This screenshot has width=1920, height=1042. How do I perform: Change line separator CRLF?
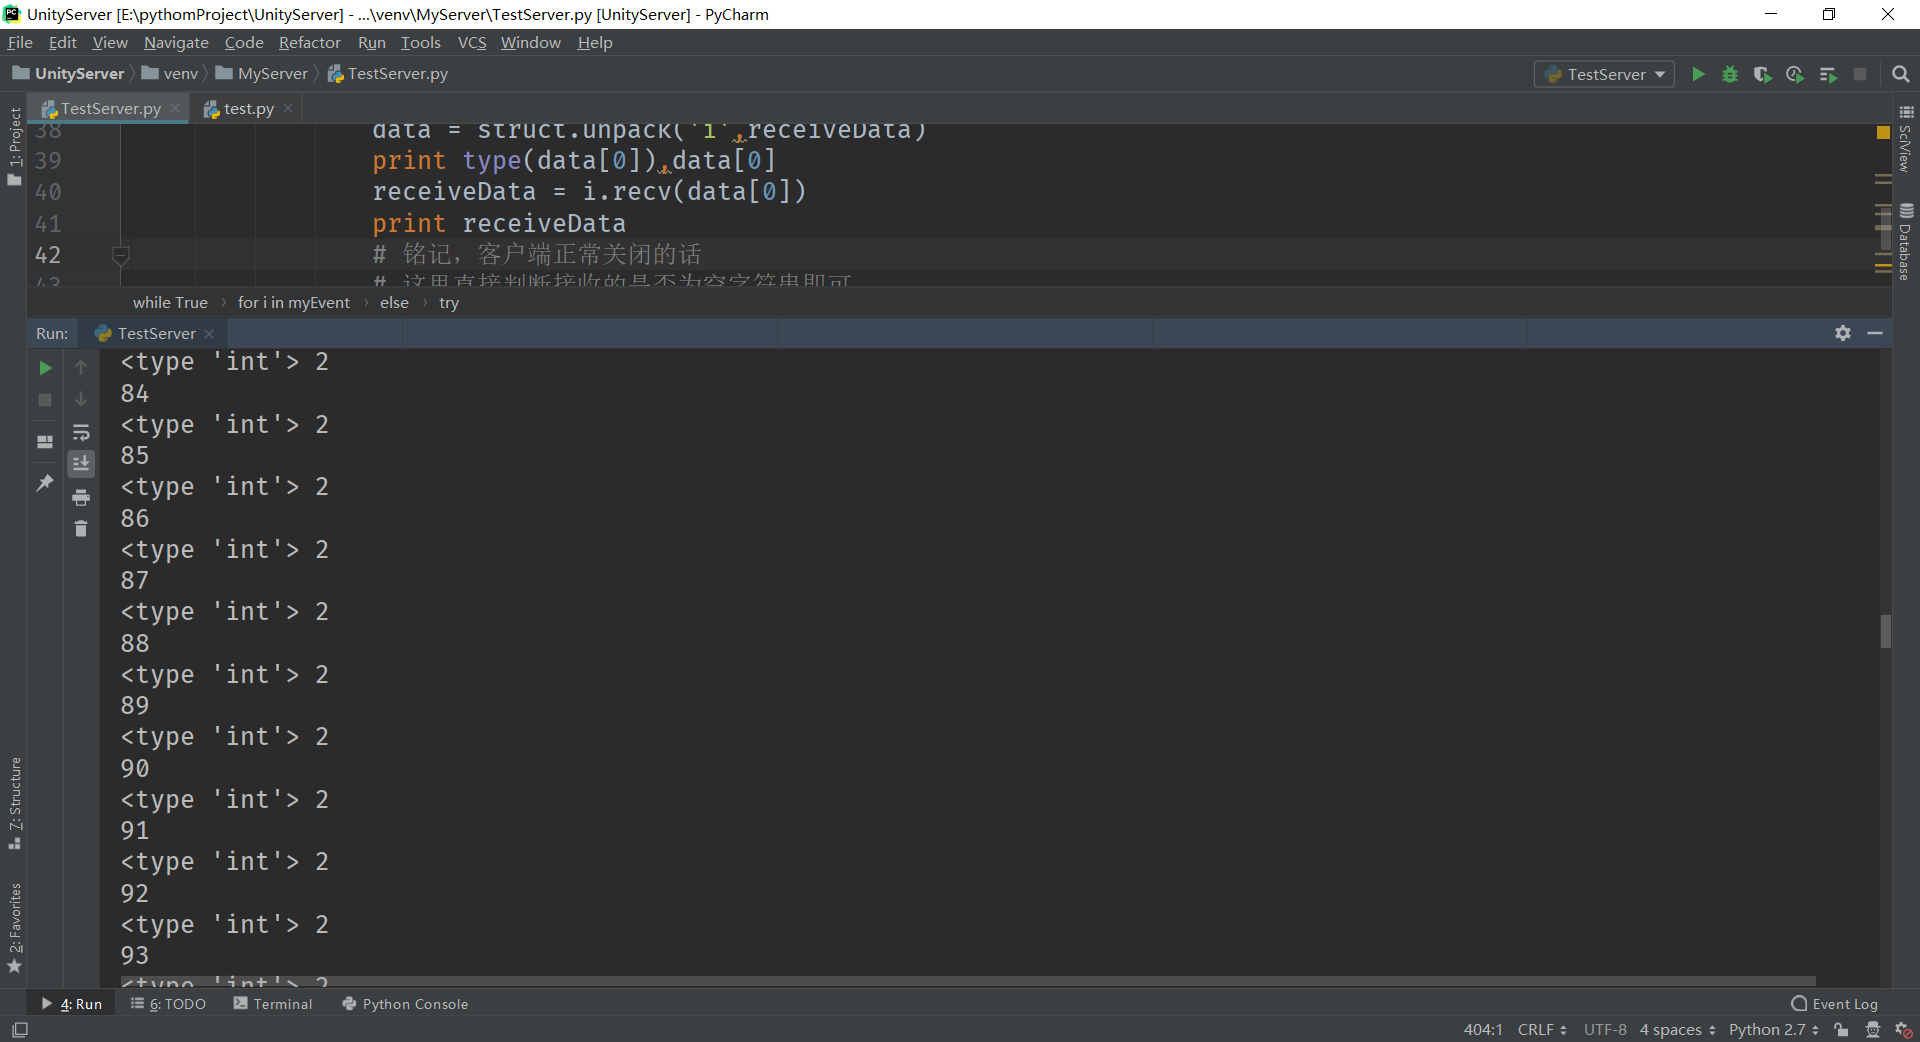pyautogui.click(x=1542, y=1030)
